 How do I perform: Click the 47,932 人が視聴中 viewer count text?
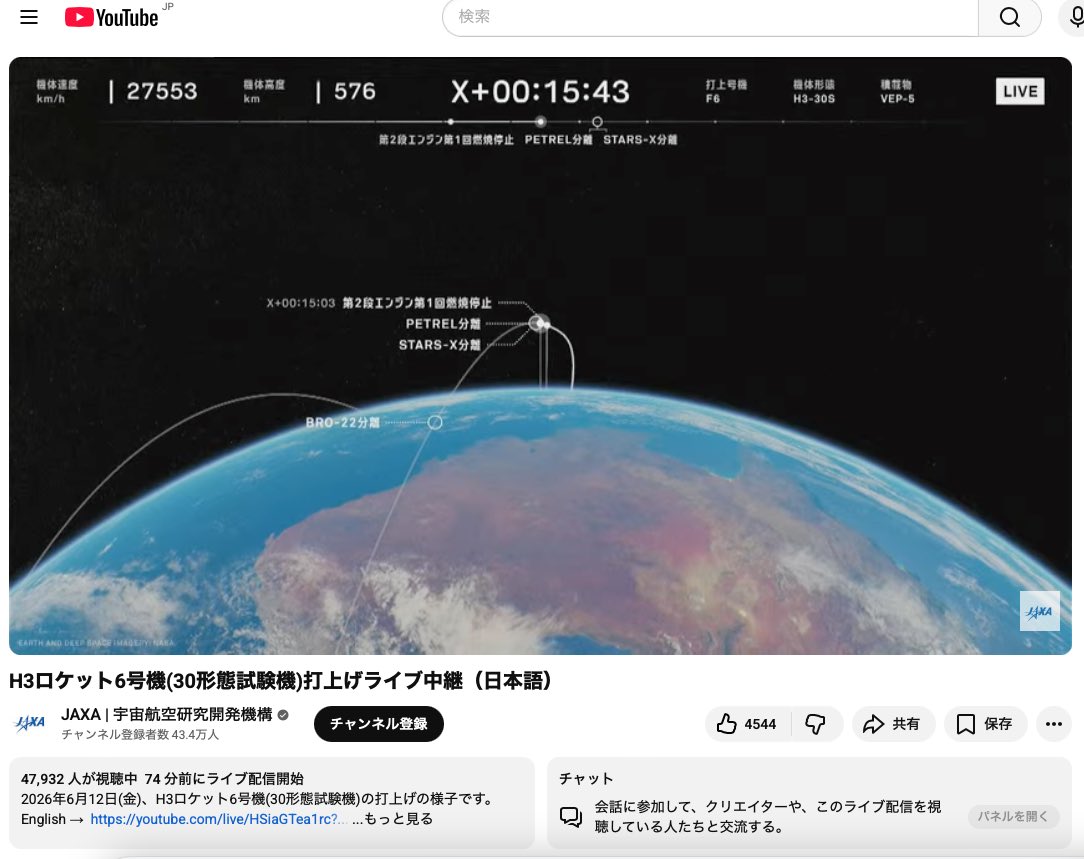click(x=80, y=779)
